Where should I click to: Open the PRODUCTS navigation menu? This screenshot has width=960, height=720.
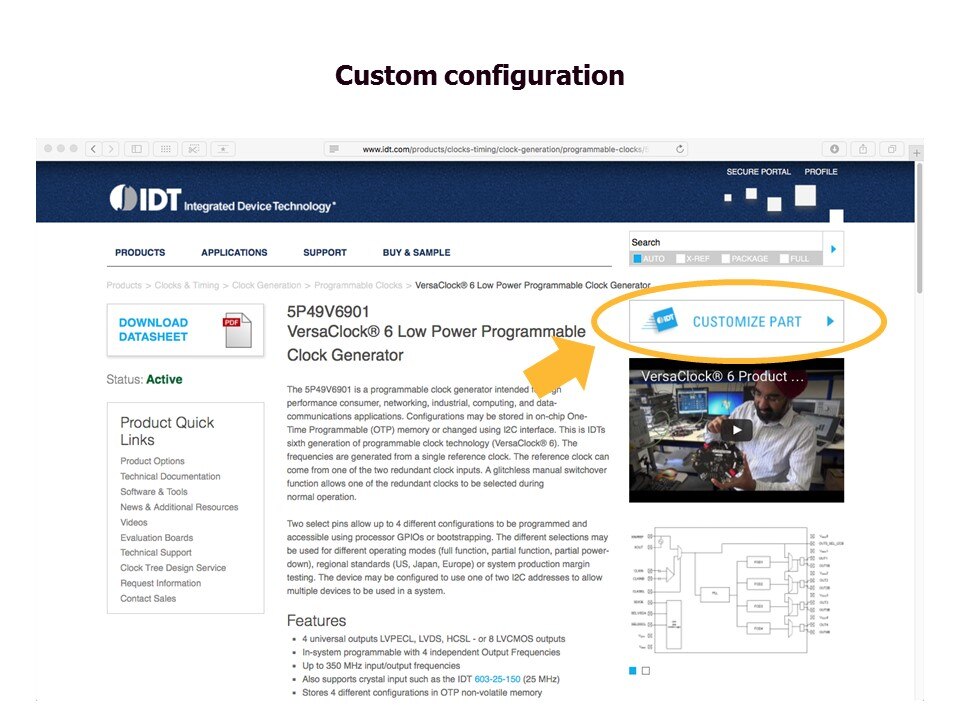pyautogui.click(x=140, y=252)
